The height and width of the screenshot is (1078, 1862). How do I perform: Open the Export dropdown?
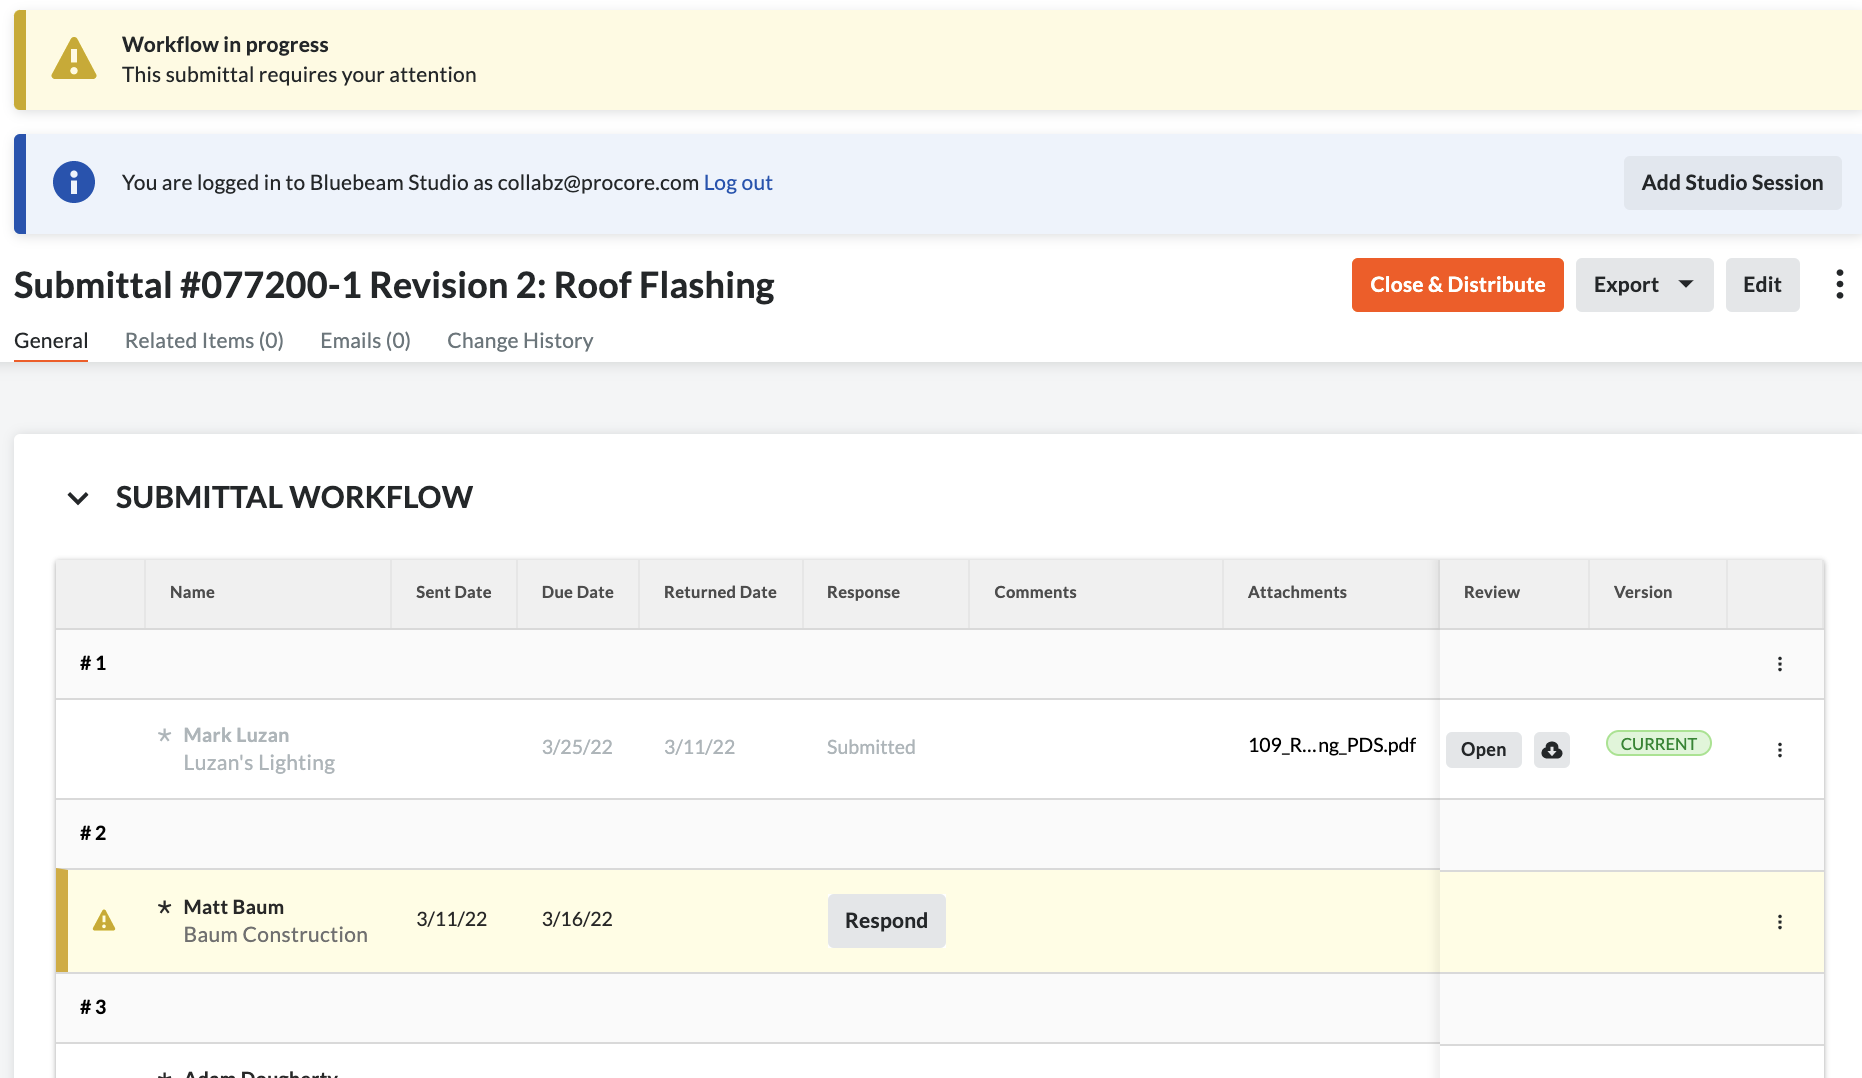1643,285
